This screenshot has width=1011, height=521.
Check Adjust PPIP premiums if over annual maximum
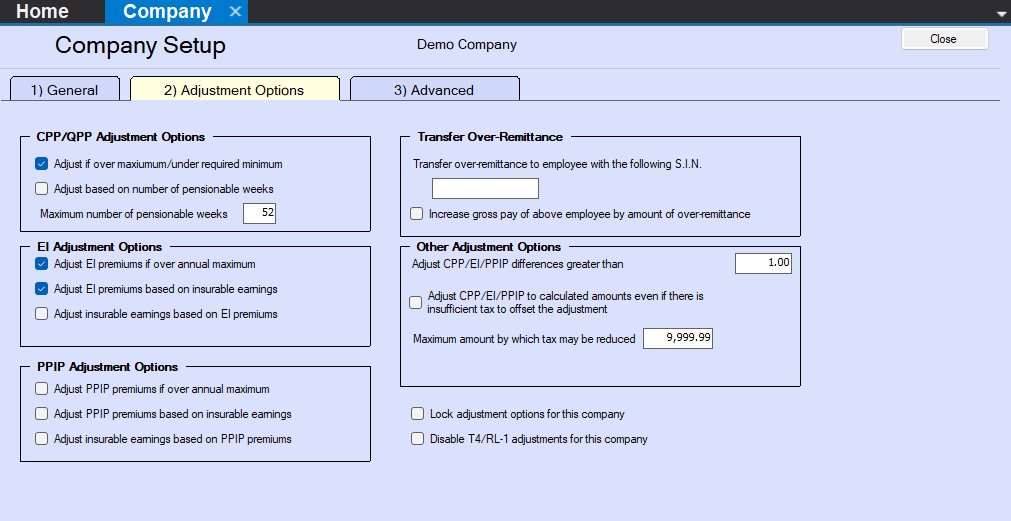[x=42, y=389]
